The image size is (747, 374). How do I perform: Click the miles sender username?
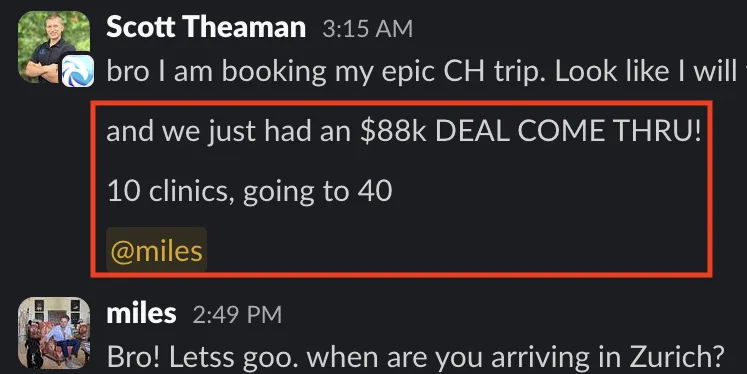click(141, 313)
